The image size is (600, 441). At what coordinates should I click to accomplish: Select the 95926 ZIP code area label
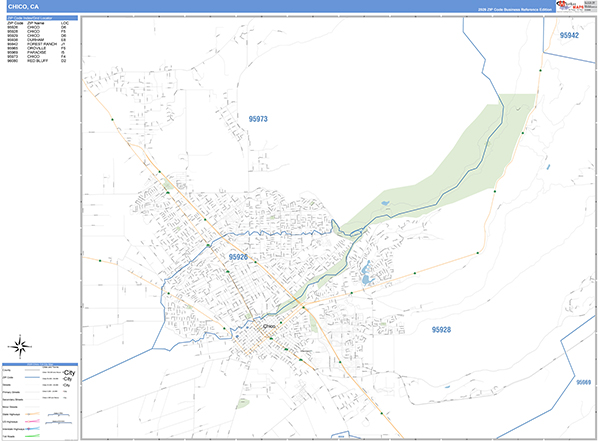coord(237,257)
